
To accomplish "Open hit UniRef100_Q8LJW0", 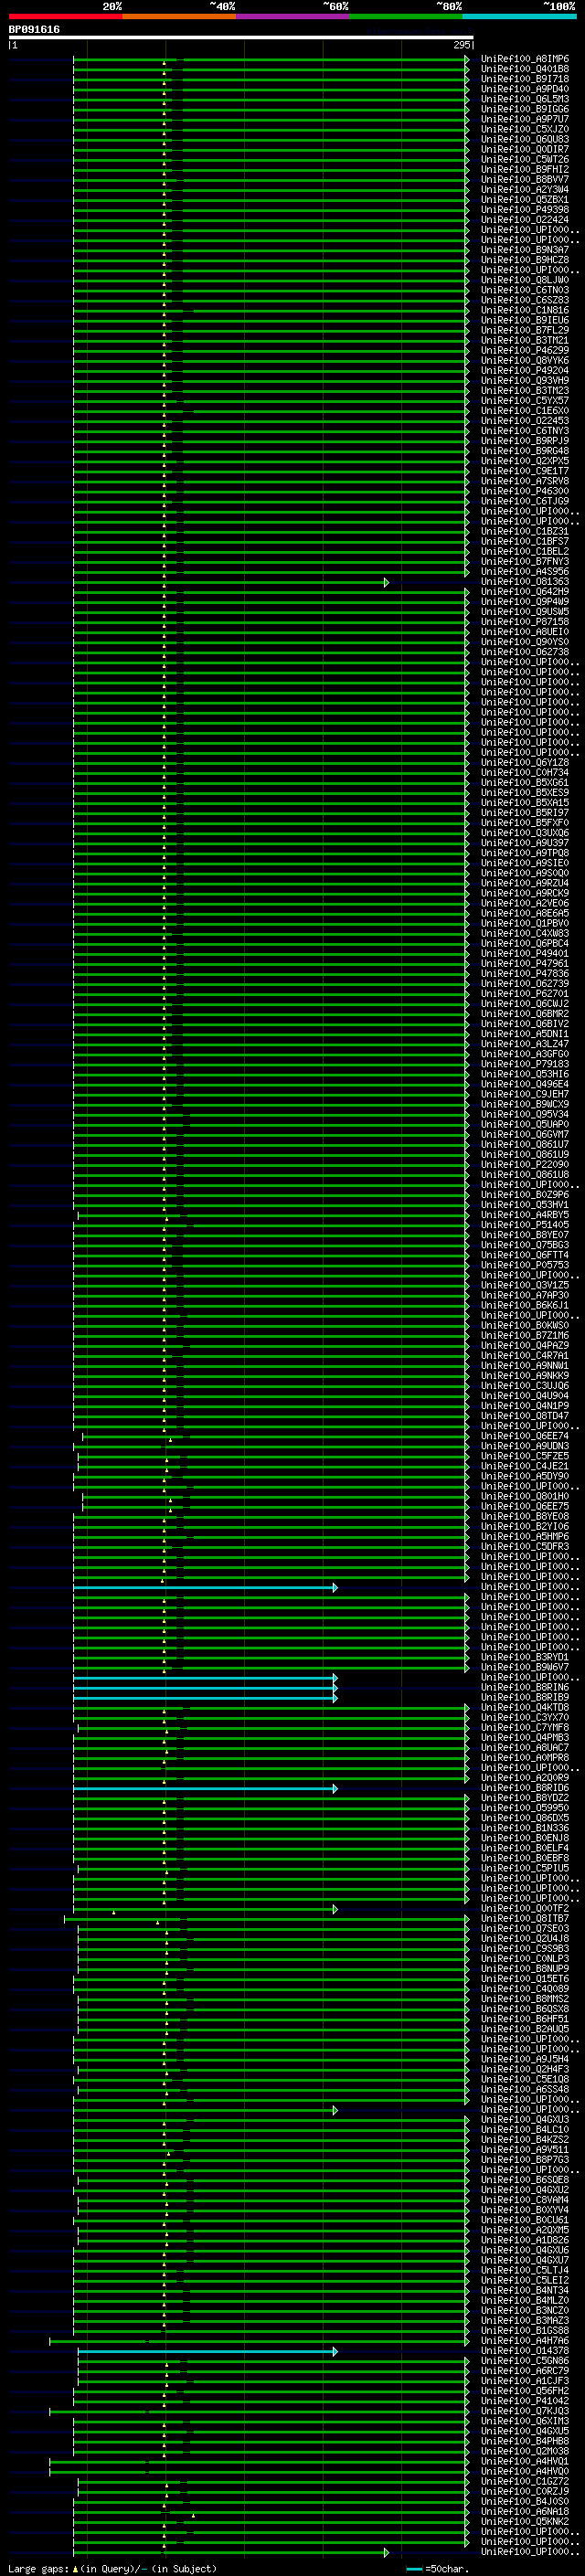I will 525,281.
